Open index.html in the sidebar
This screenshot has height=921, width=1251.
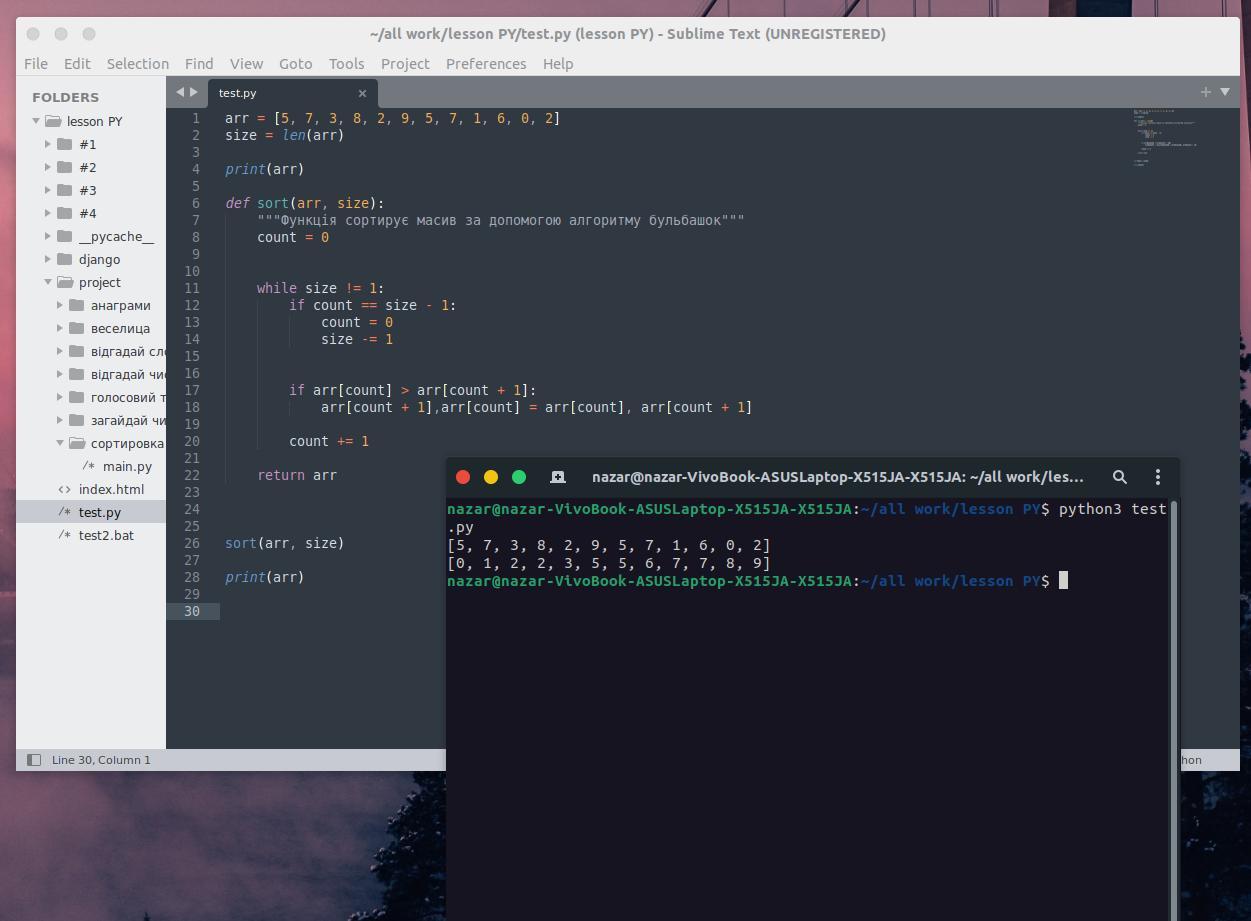111,489
